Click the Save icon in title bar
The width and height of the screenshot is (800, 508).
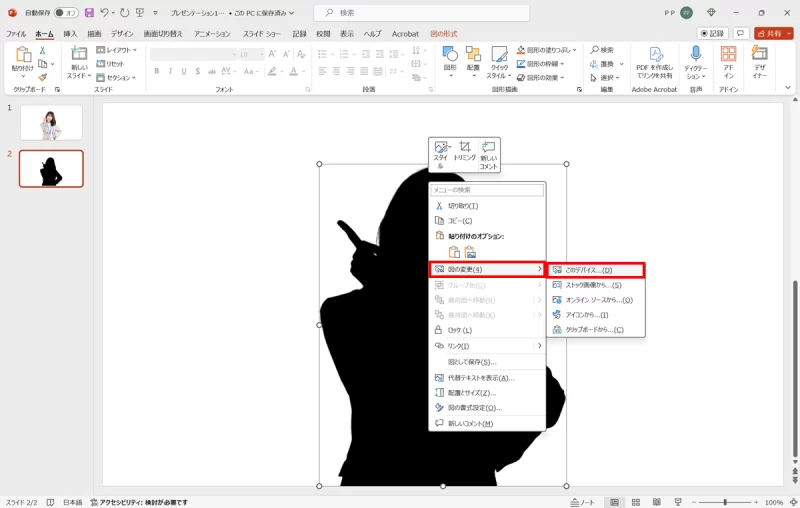tap(89, 12)
